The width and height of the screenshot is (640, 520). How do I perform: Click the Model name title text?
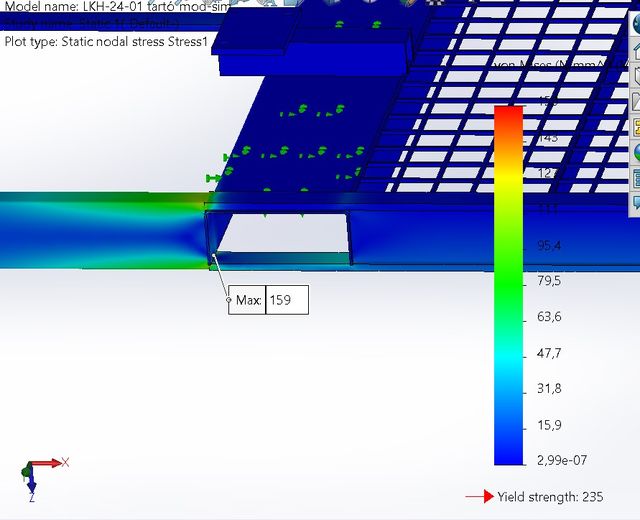coord(118,7)
